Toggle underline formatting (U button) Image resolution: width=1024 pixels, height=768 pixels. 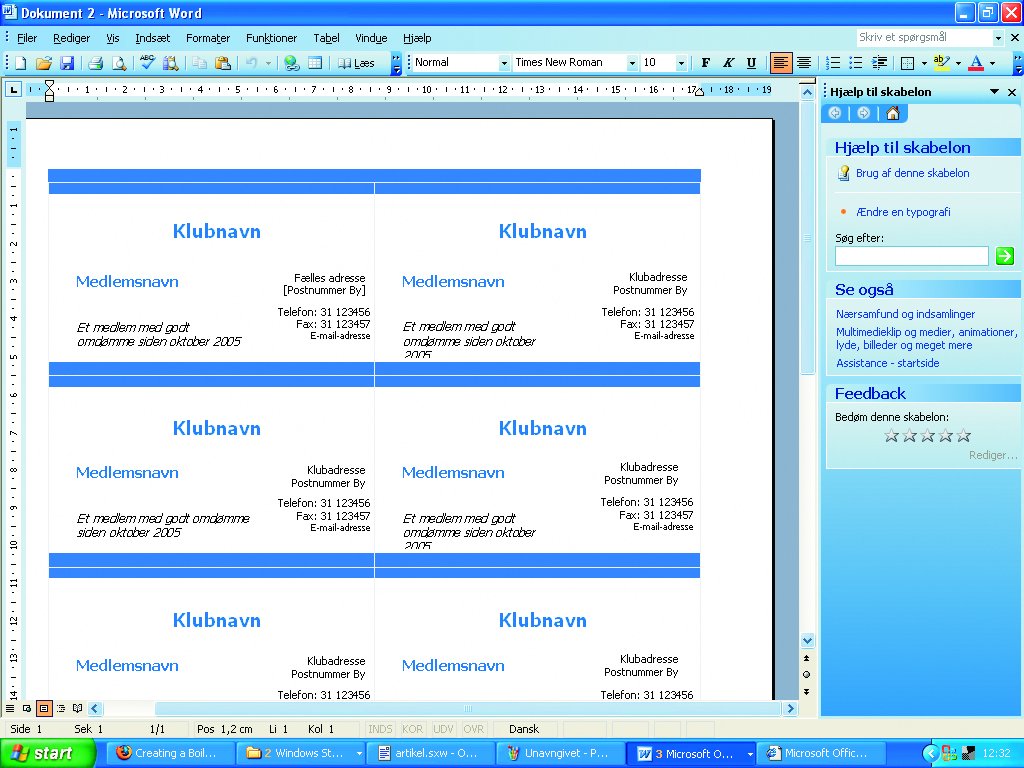point(751,63)
